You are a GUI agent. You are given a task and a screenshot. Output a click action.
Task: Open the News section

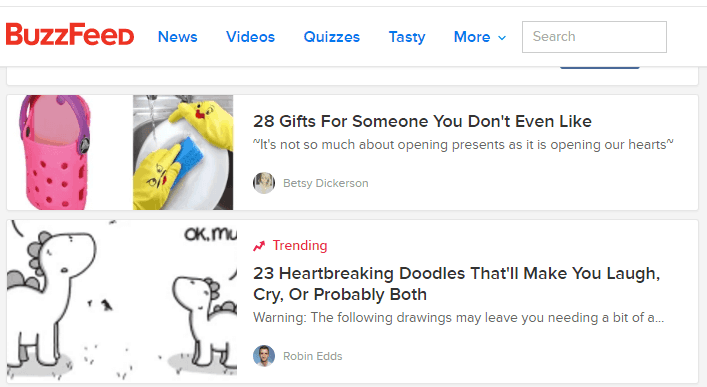pos(178,37)
